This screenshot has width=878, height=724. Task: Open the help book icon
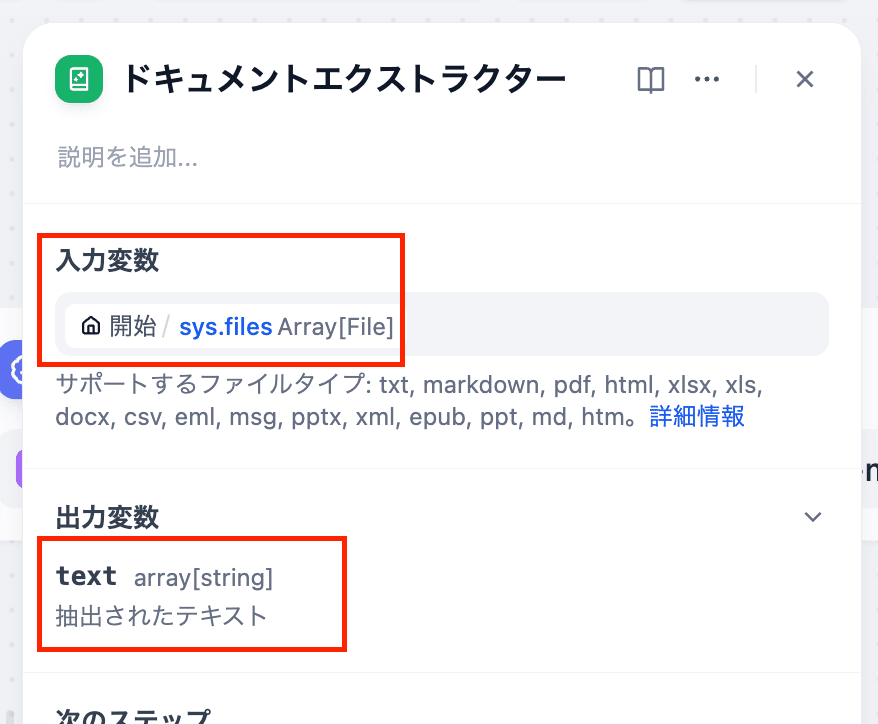[x=651, y=80]
